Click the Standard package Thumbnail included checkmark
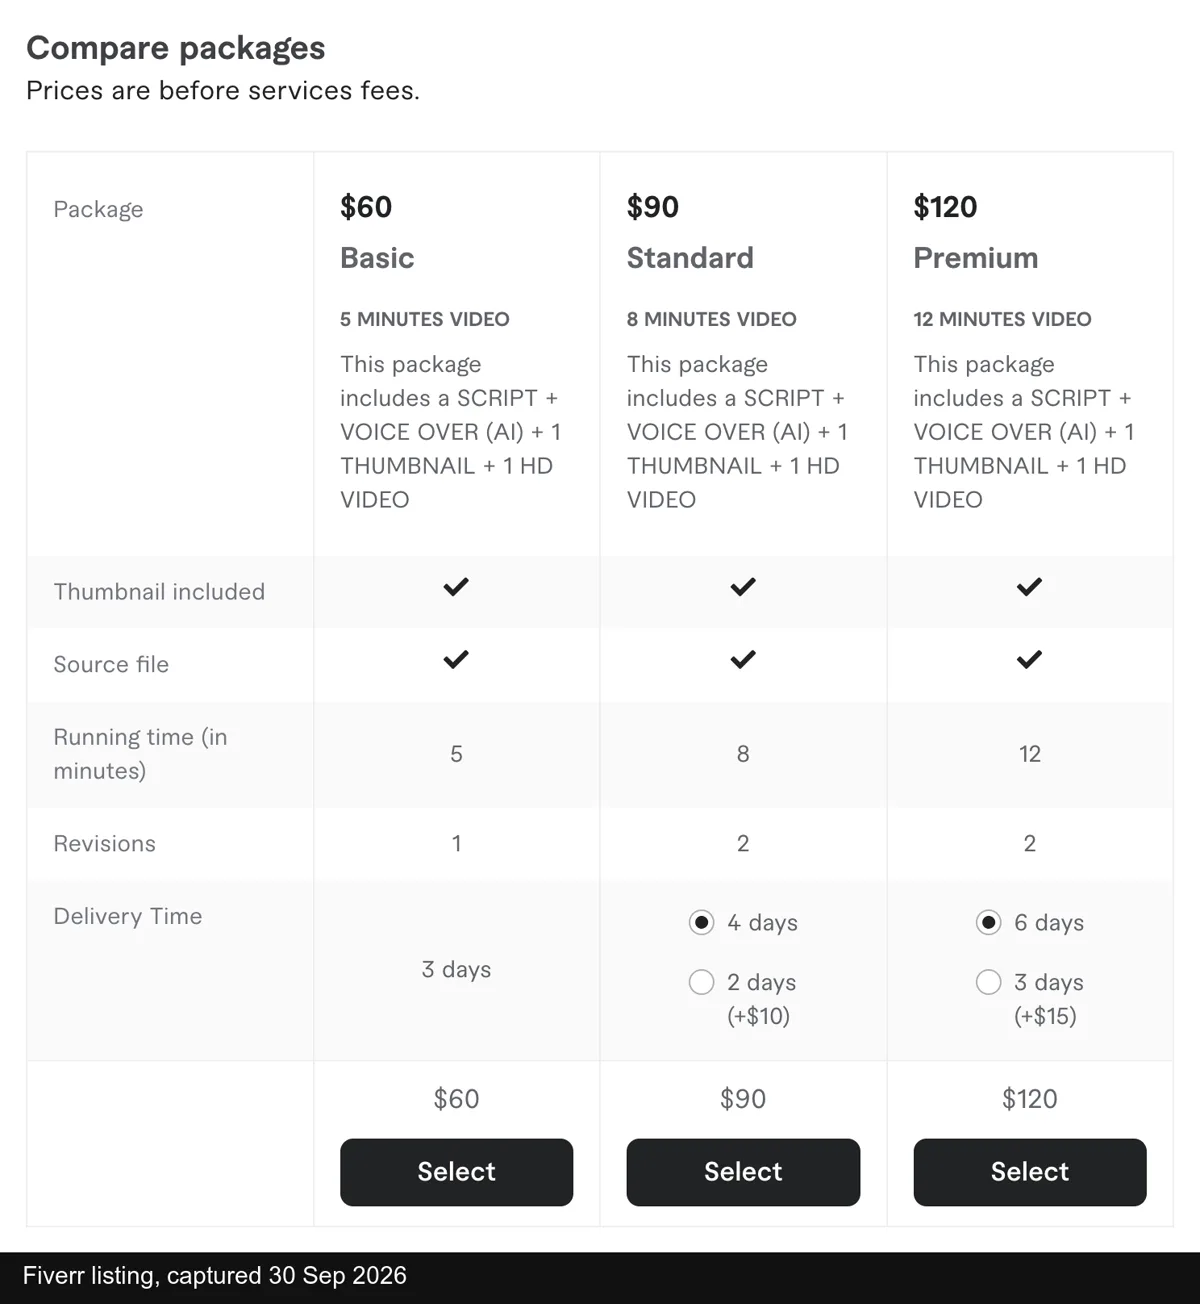 (x=743, y=587)
